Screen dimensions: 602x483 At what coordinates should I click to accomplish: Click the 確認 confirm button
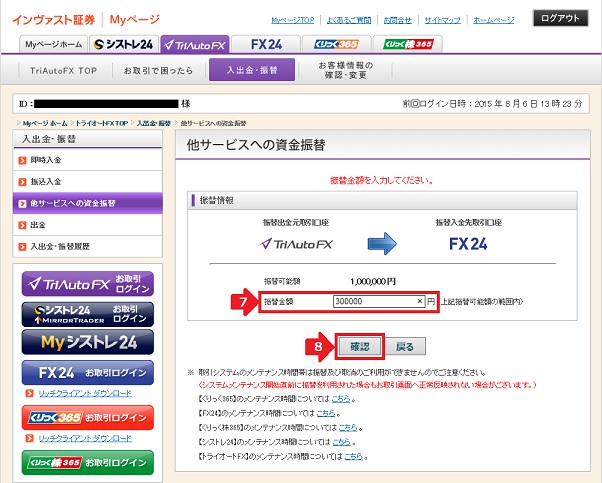pyautogui.click(x=360, y=346)
